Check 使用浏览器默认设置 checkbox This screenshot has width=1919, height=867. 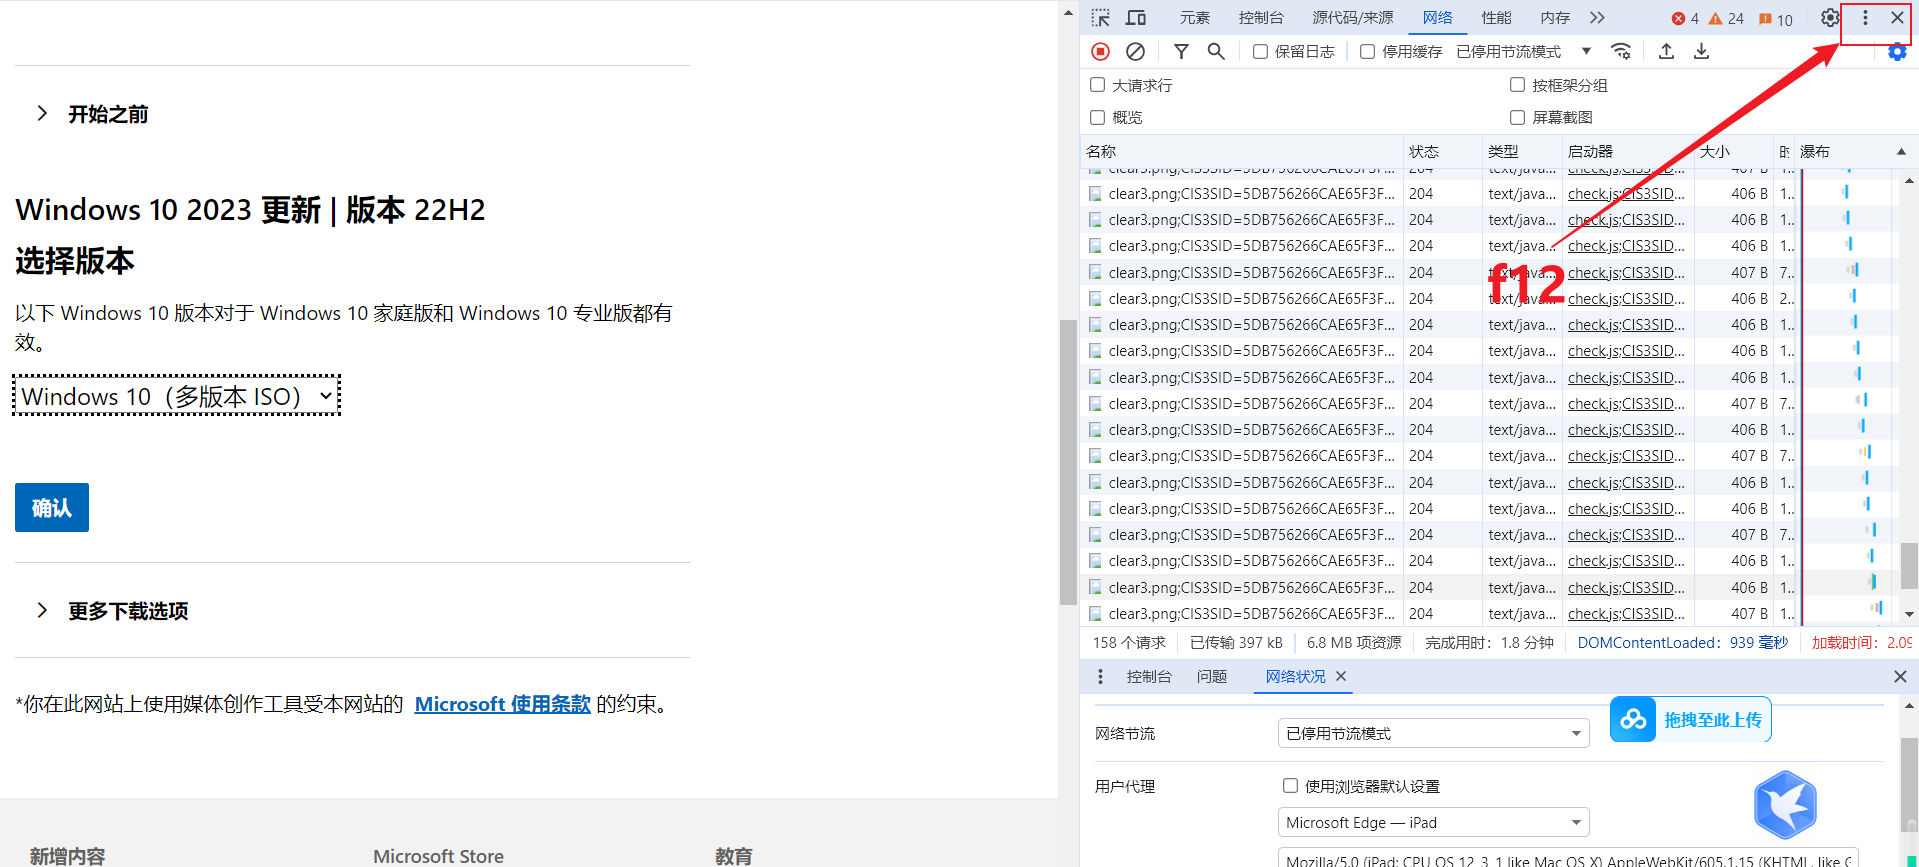coord(1290,786)
